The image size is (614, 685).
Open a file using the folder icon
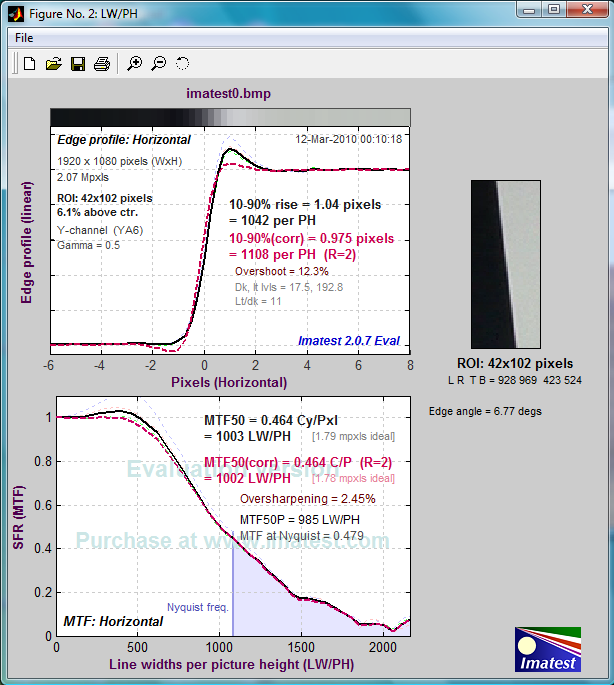coord(54,64)
